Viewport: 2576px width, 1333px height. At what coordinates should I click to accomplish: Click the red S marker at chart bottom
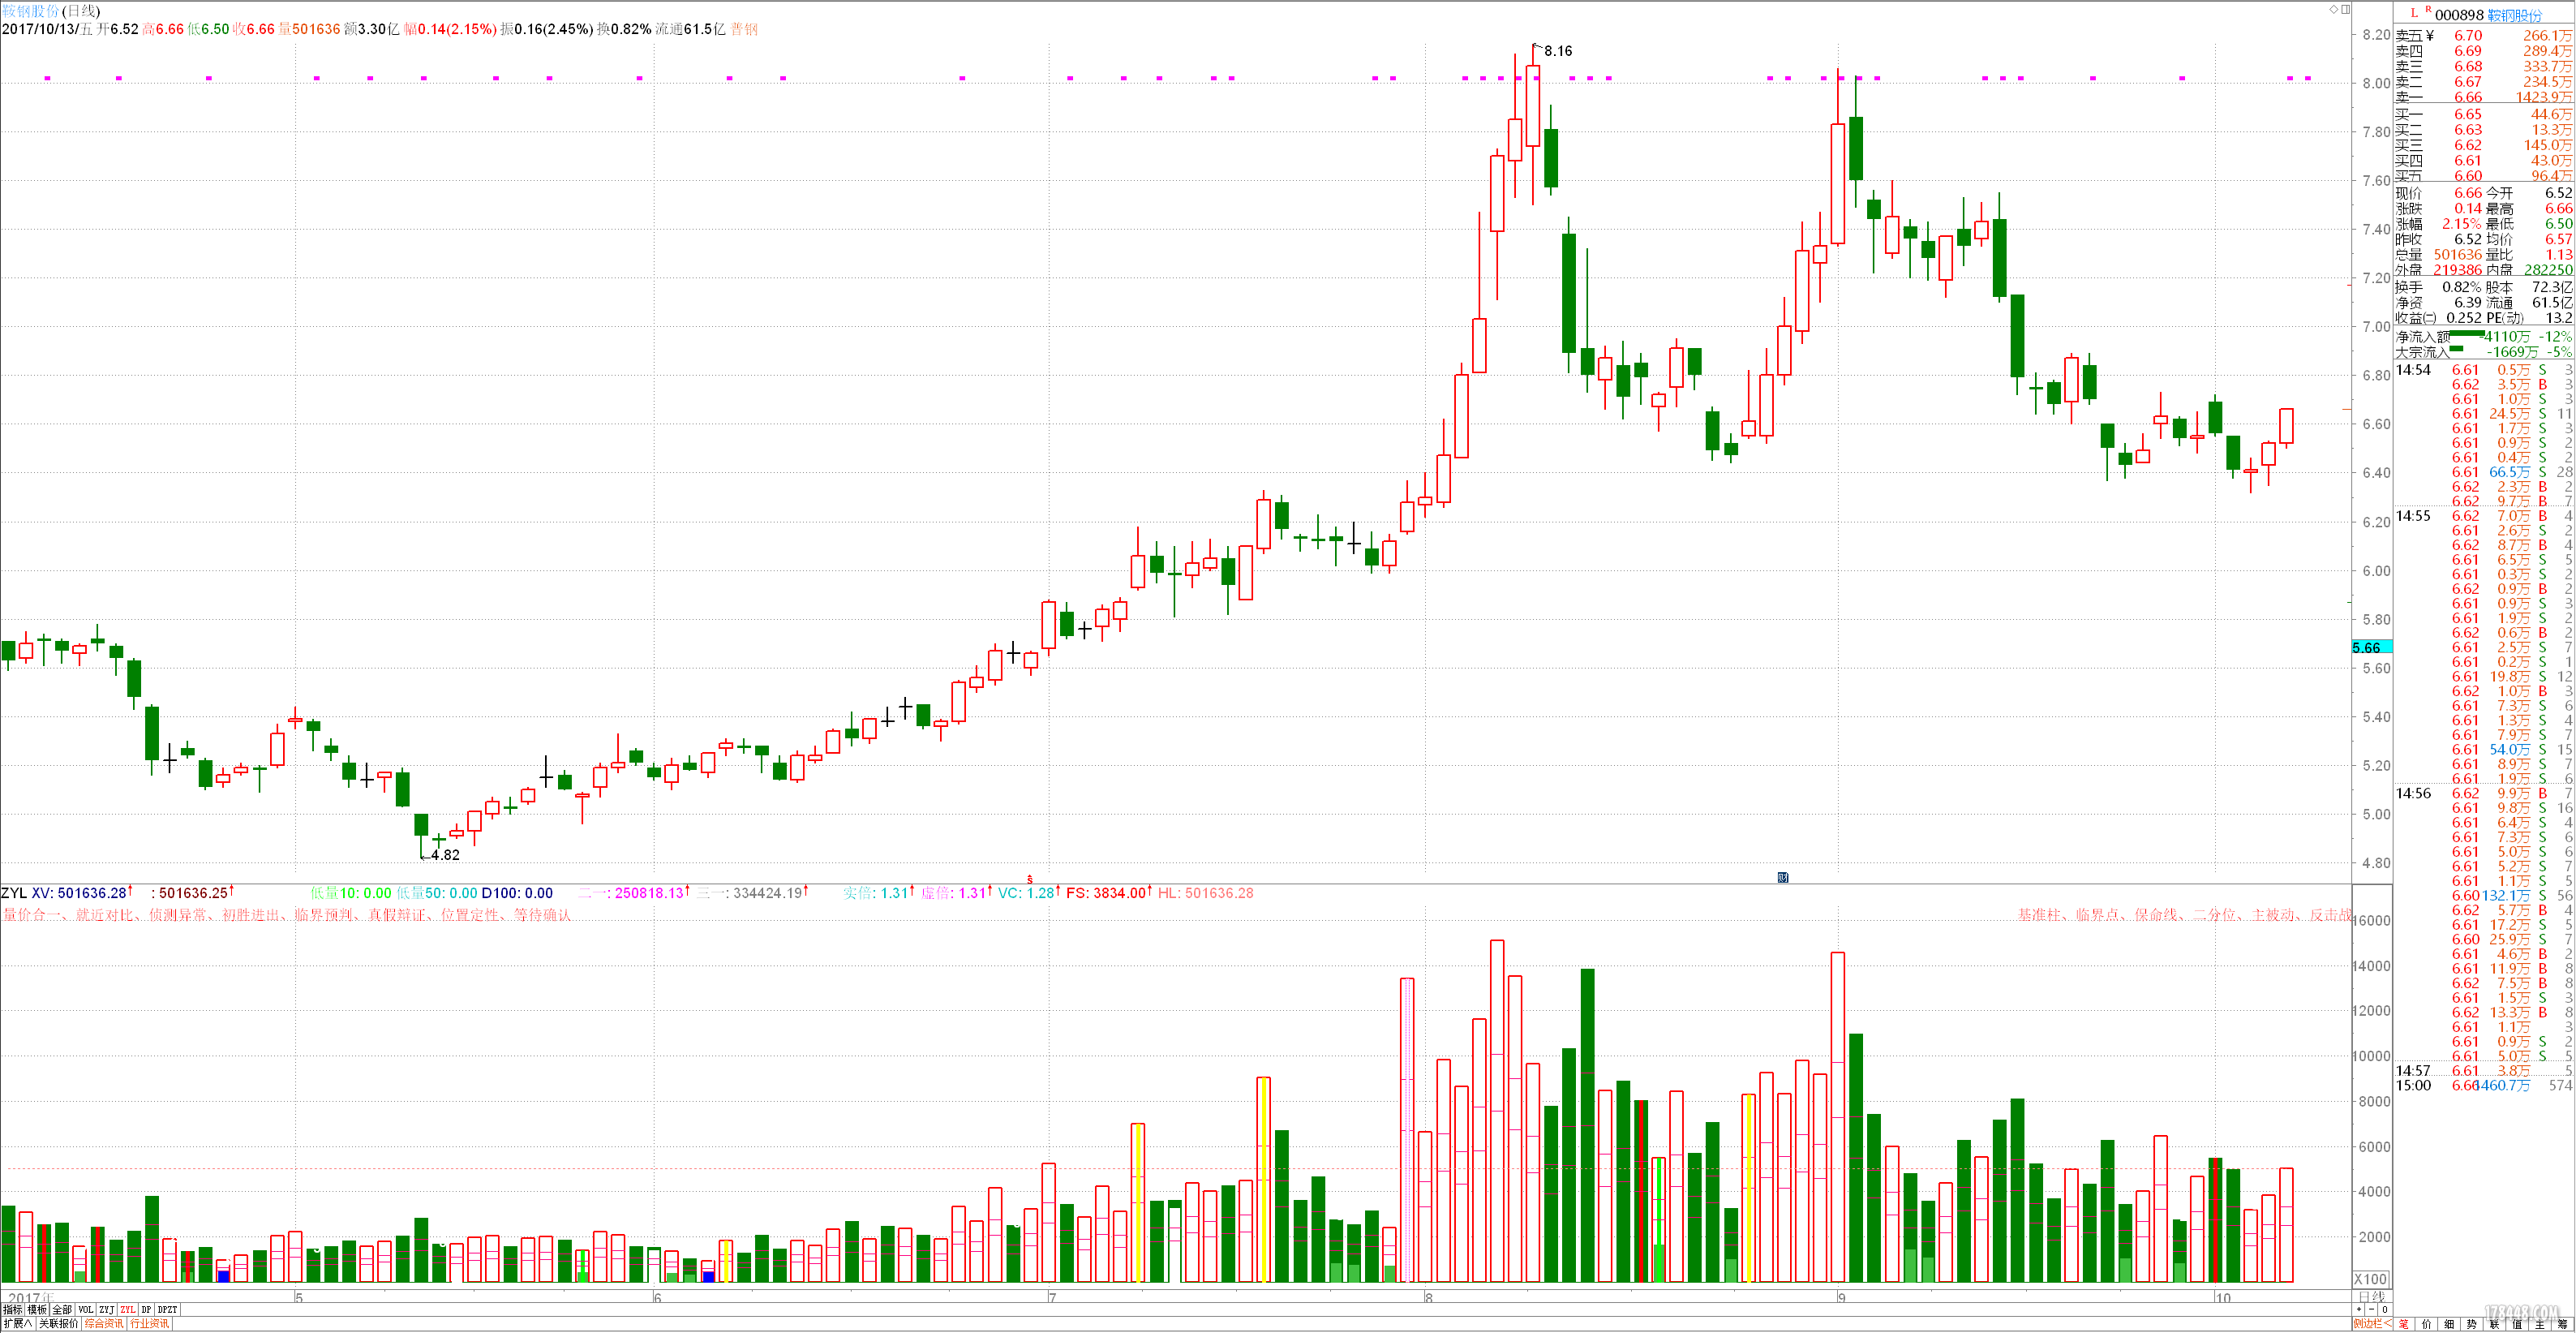coord(1029,879)
